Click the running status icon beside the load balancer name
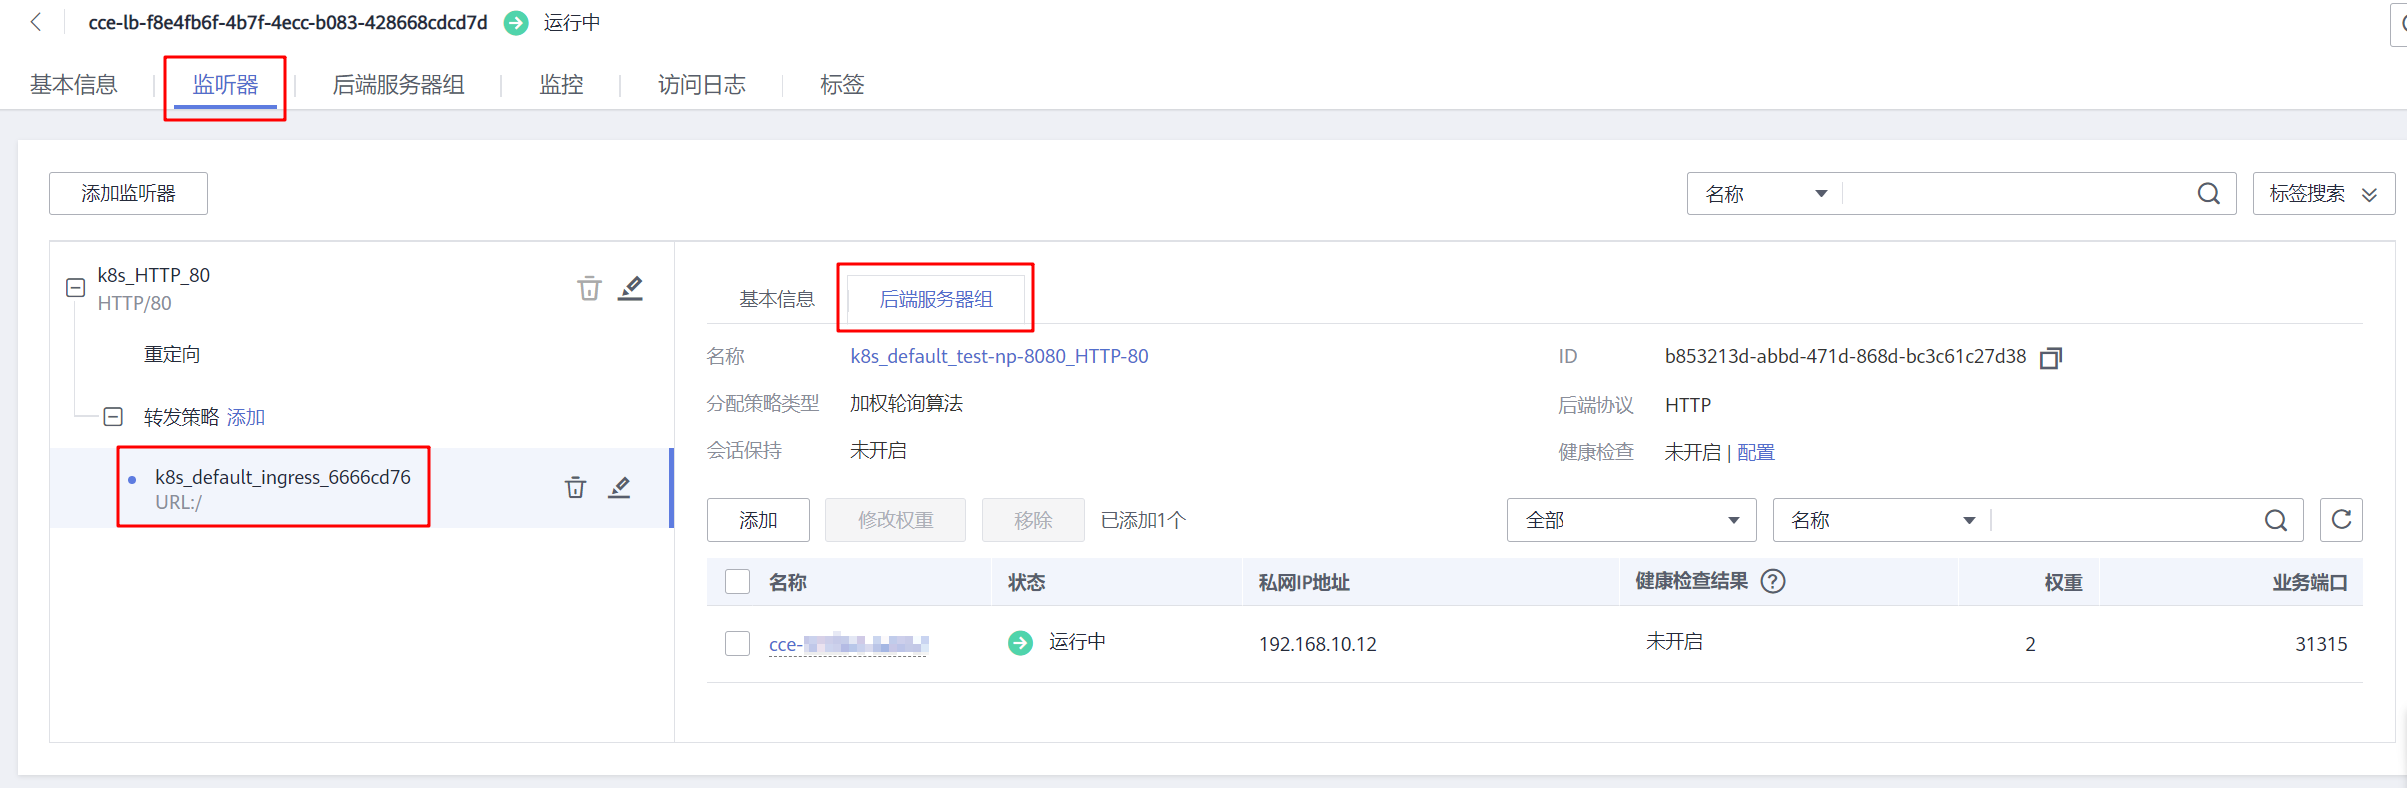2407x788 pixels. (x=516, y=23)
